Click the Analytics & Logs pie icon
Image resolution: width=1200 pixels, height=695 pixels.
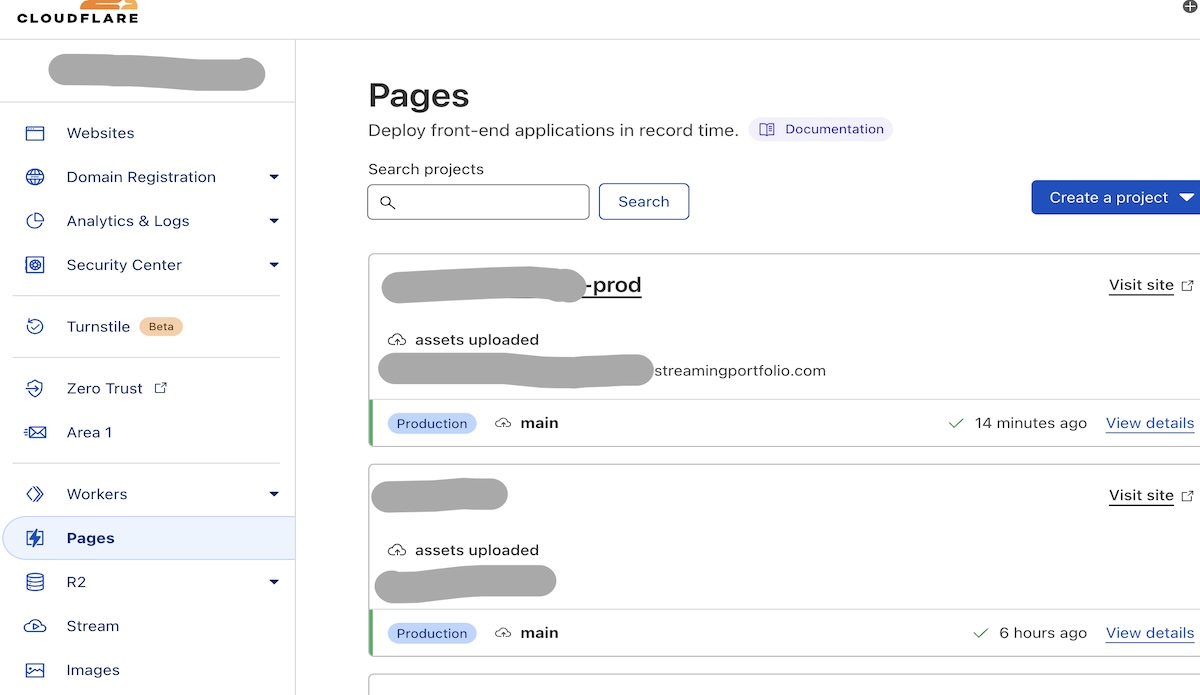tap(35, 221)
